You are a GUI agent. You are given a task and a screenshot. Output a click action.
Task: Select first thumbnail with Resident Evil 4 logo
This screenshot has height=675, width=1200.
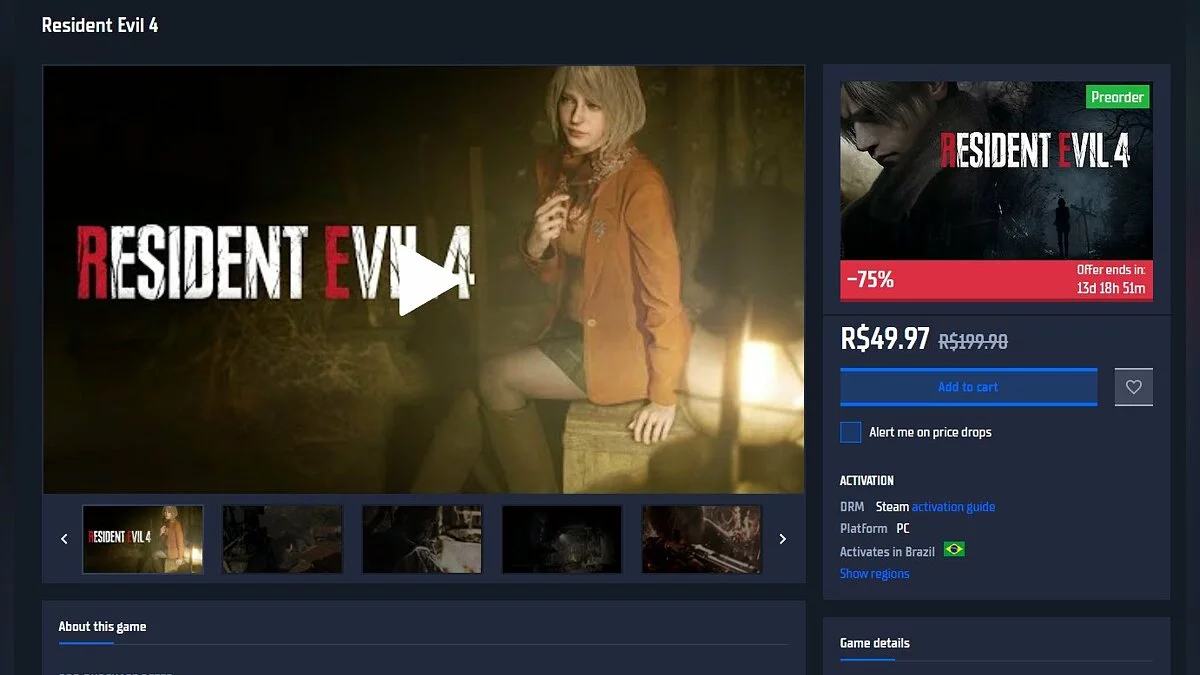tap(143, 539)
